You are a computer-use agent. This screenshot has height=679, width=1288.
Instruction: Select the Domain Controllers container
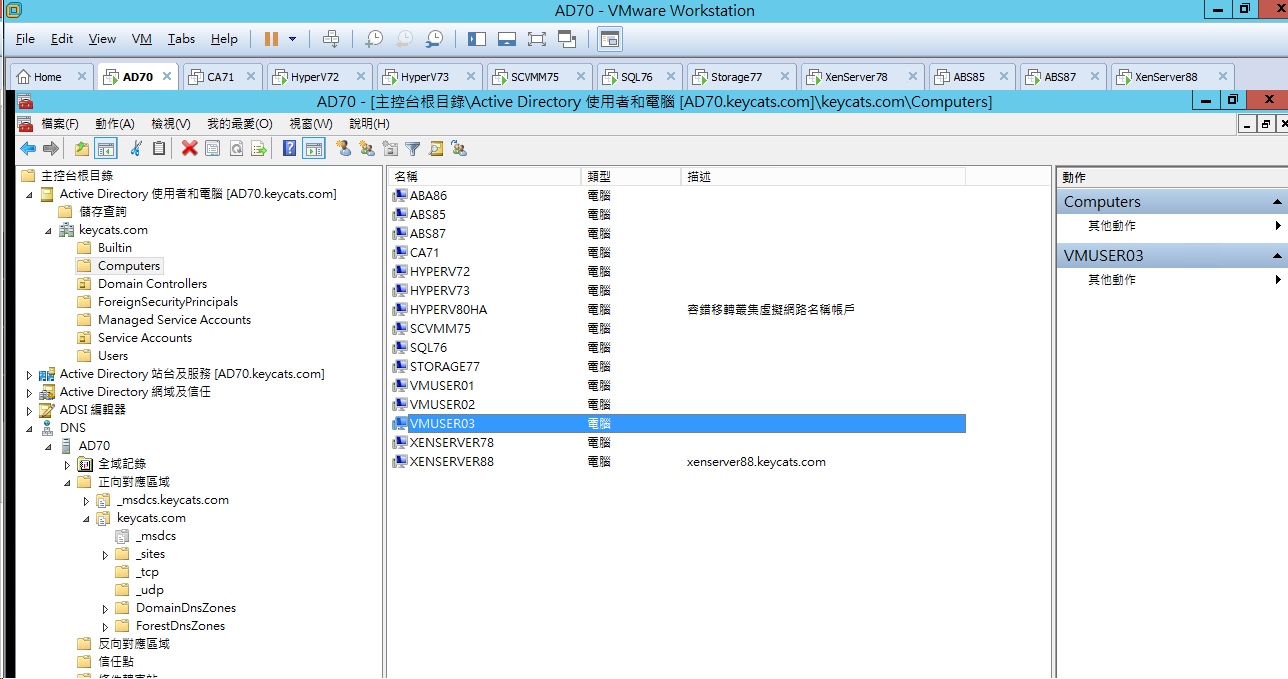coord(152,284)
